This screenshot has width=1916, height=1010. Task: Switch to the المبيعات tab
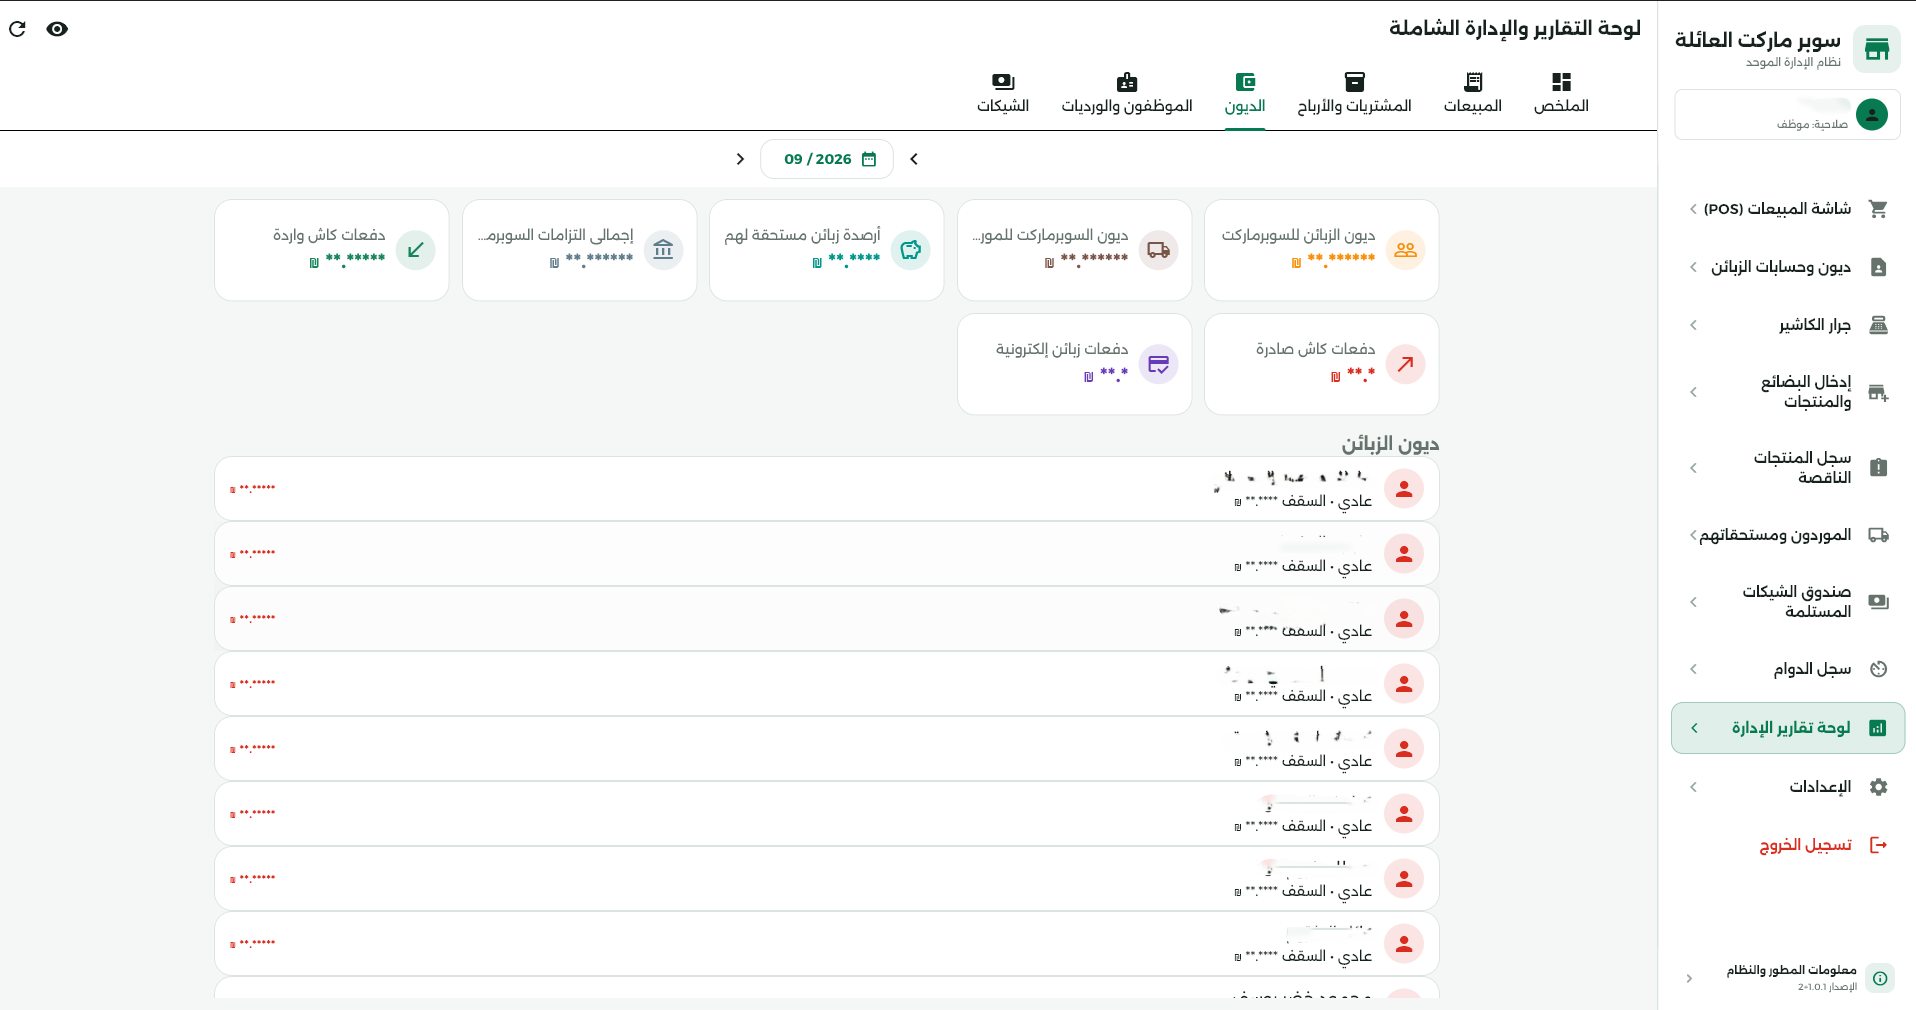point(1472,94)
